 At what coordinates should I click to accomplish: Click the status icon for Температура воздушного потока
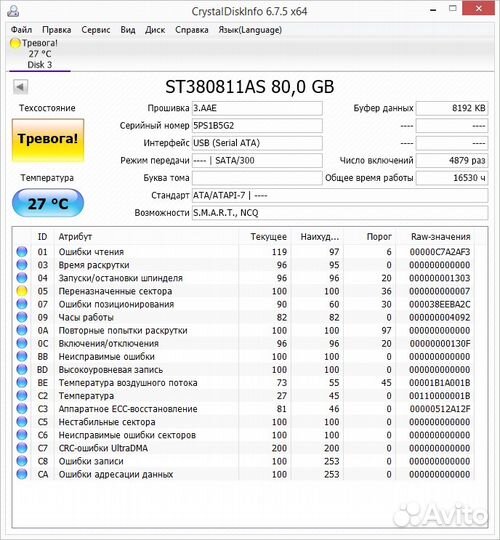coord(22,382)
